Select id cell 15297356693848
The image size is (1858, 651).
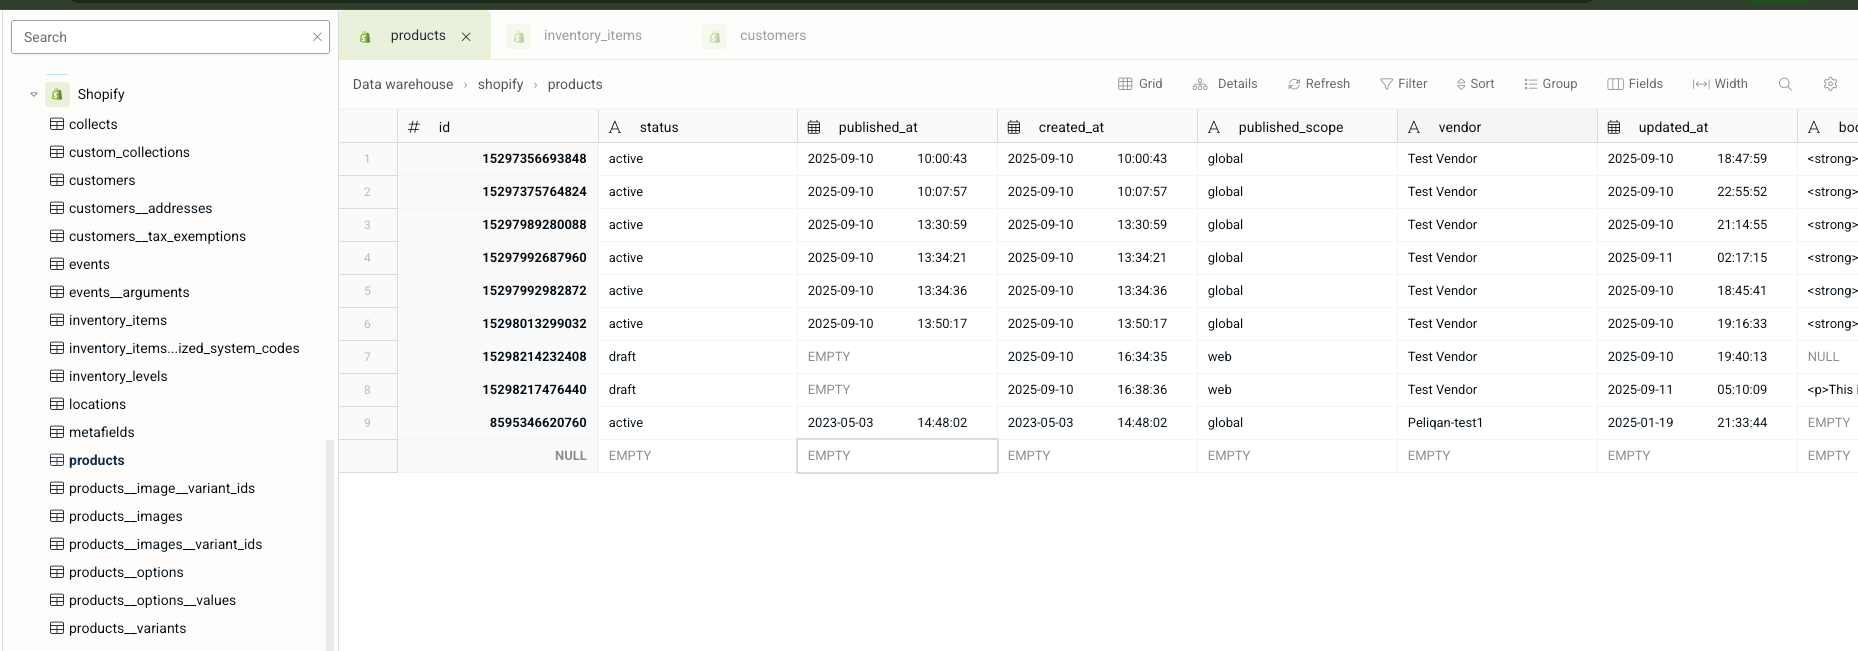pos(498,159)
